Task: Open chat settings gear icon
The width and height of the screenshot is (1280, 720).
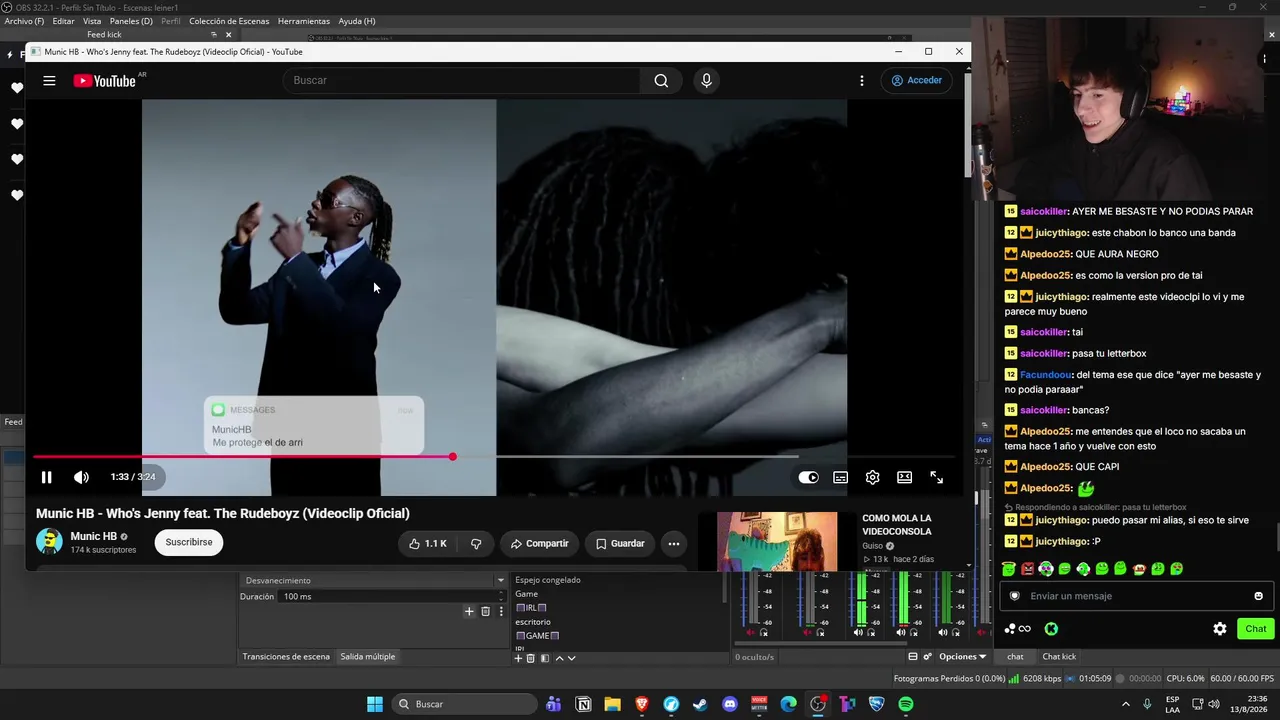Action: [x=1220, y=629]
